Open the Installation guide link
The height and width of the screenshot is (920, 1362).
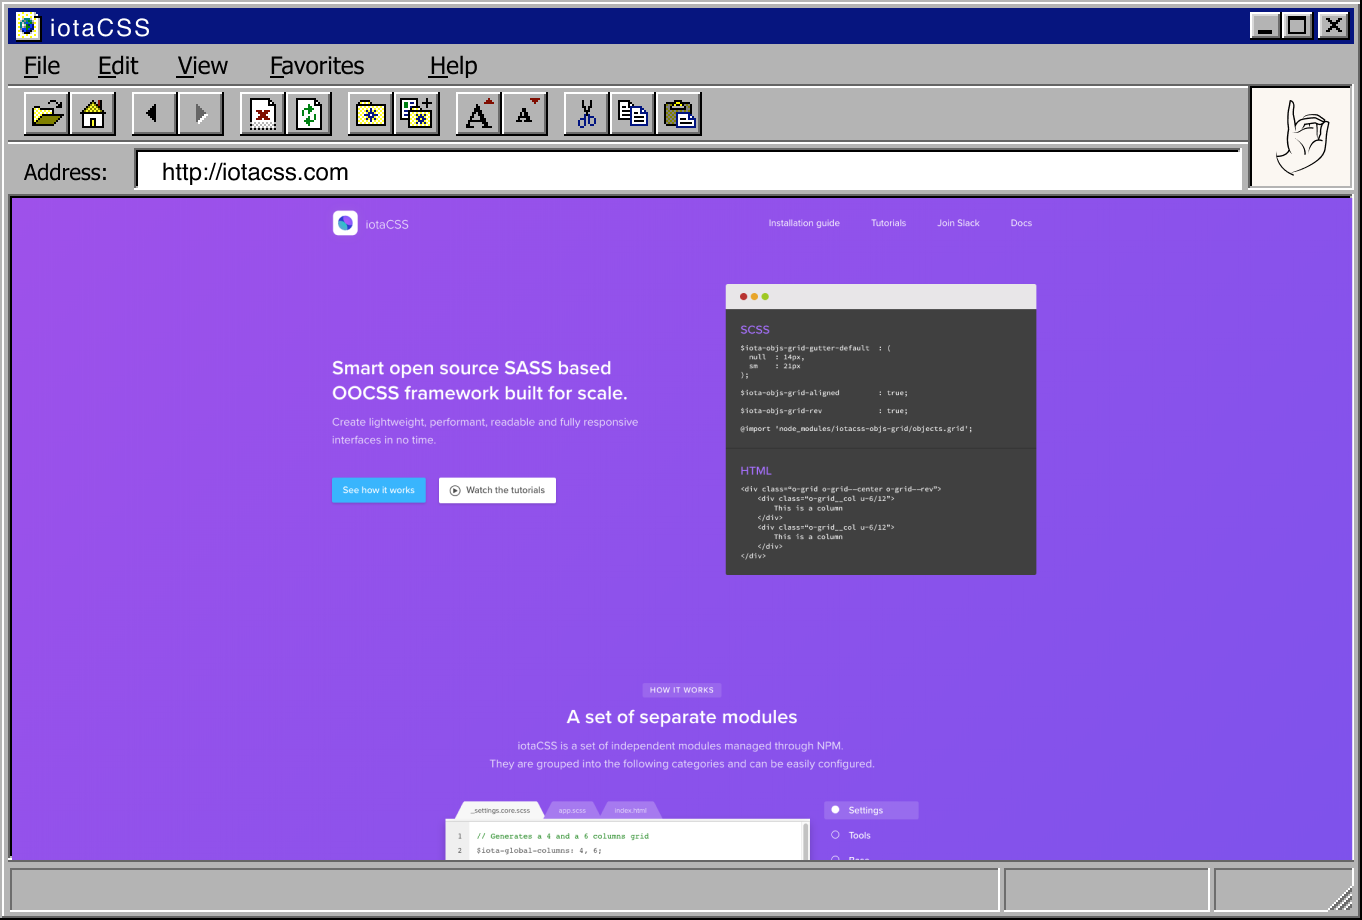804,223
